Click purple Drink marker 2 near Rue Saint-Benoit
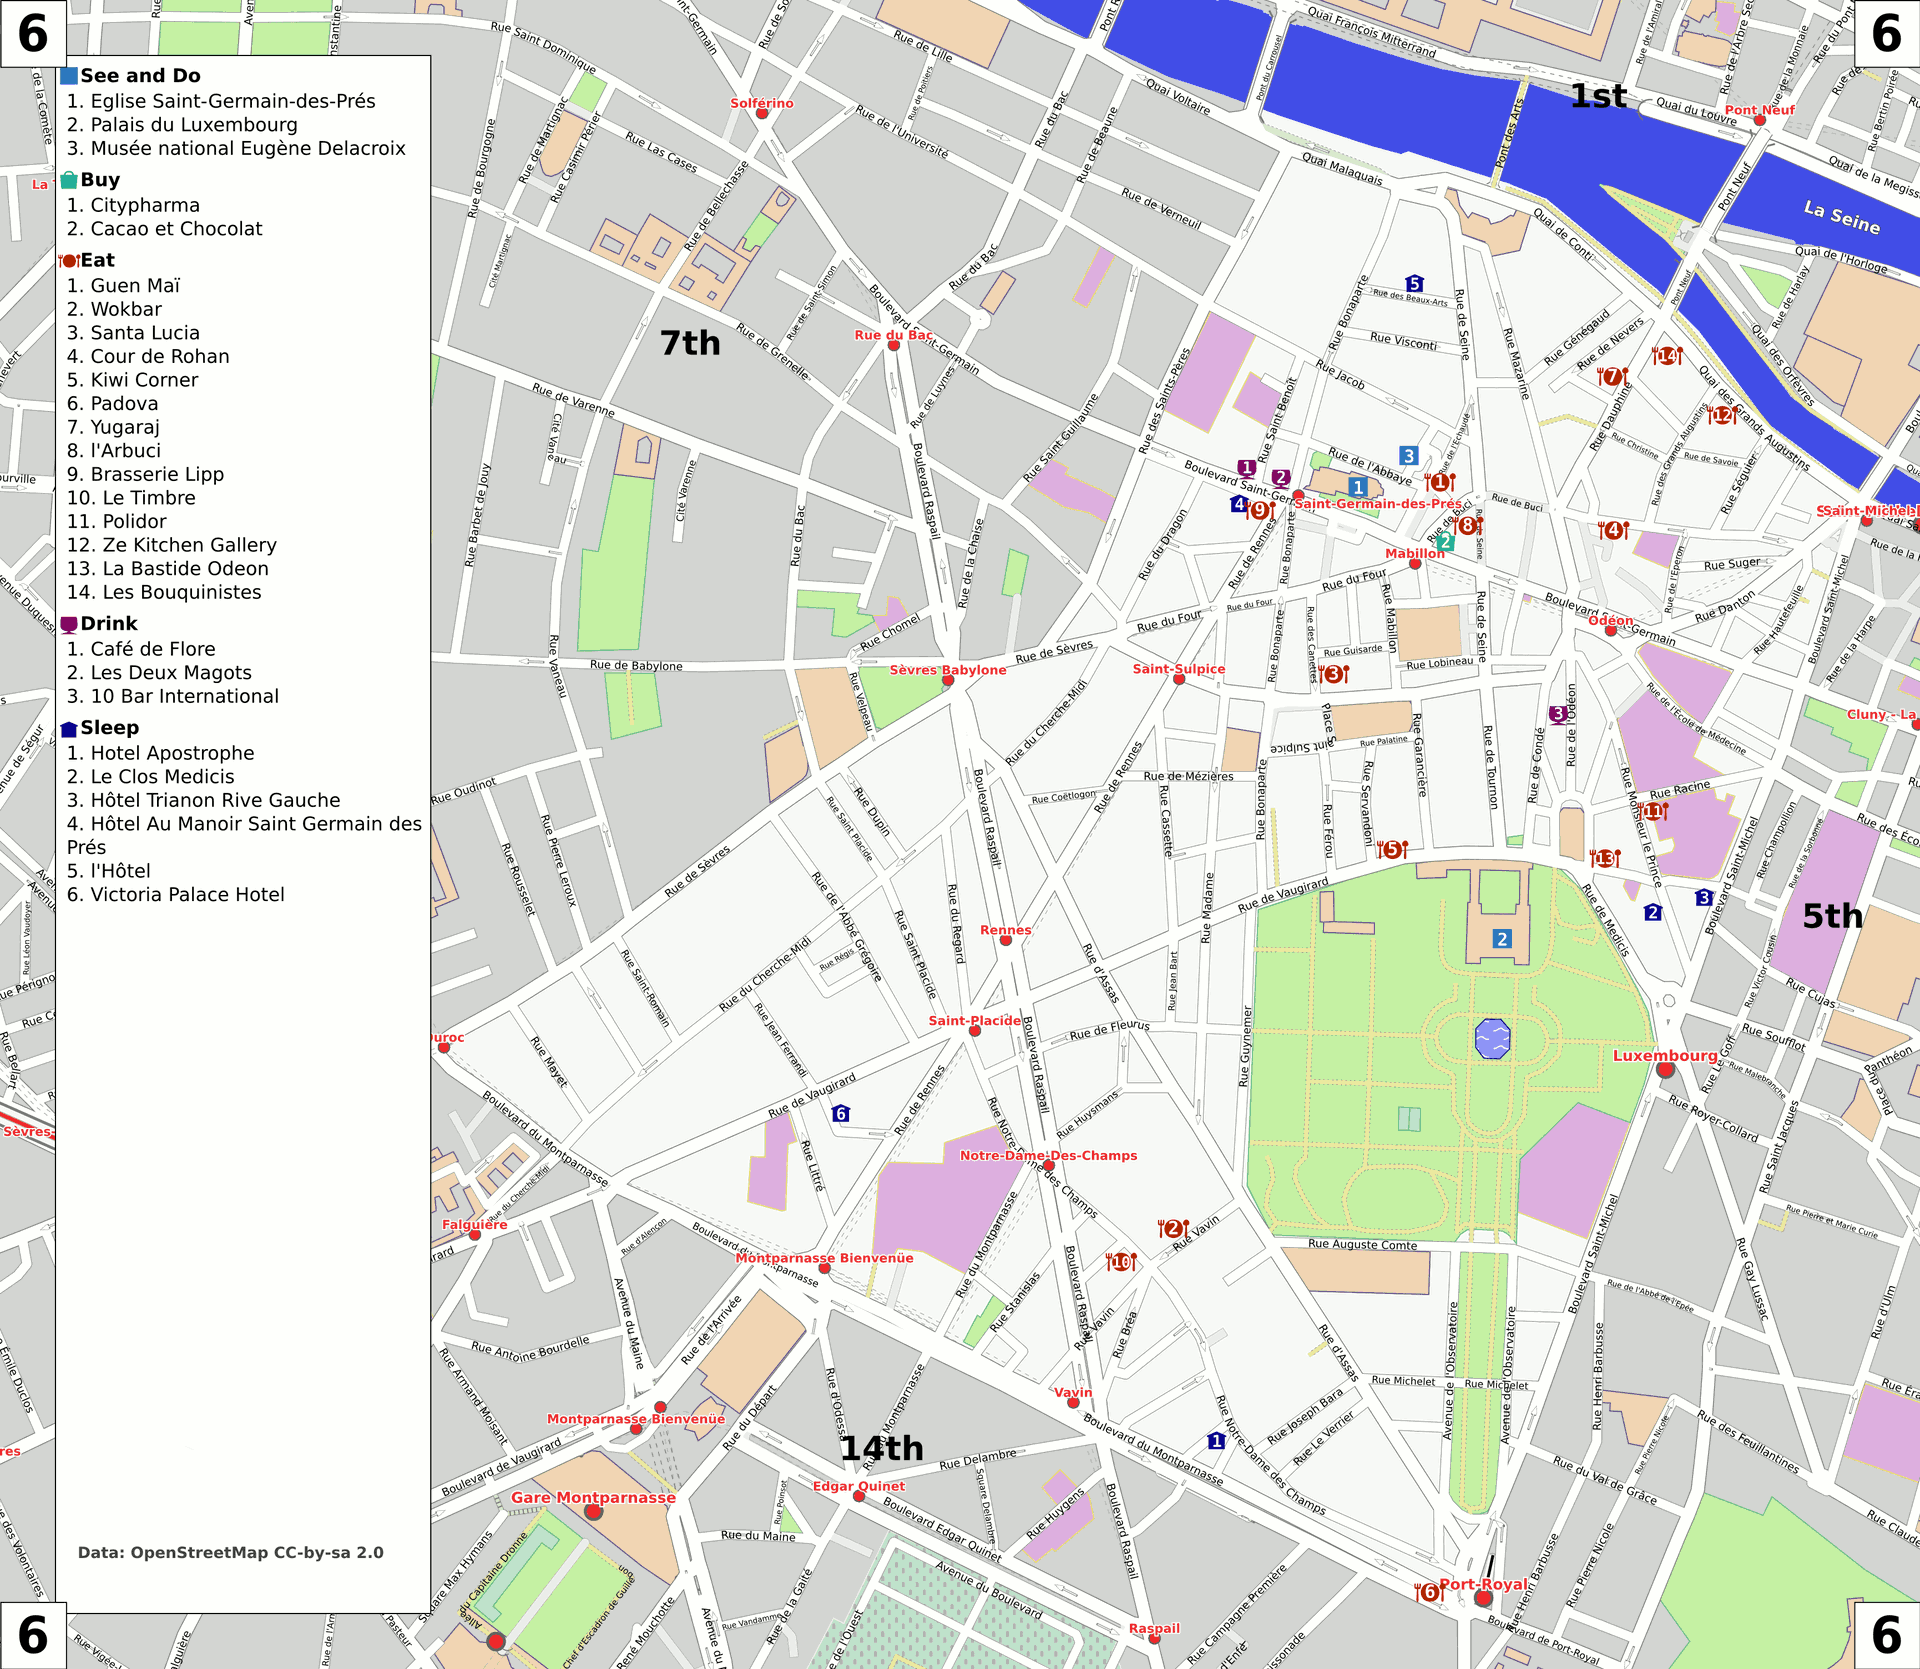The image size is (1920, 1669). 1281,478
